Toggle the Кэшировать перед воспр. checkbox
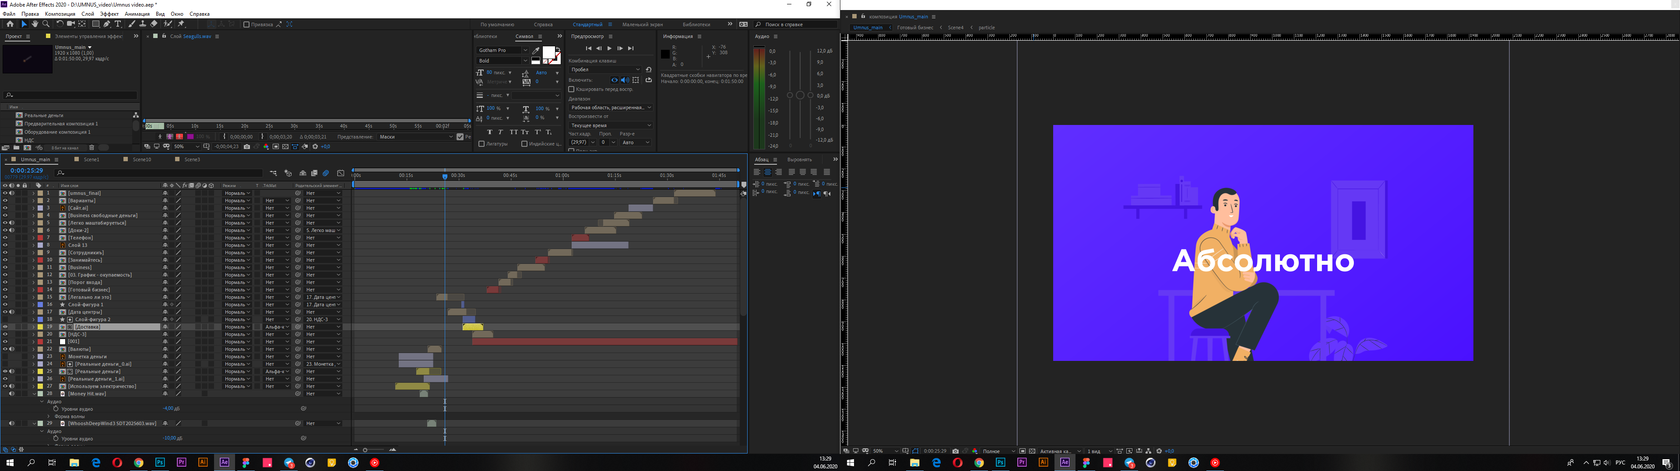Viewport: 1680px width, 471px height. click(572, 89)
